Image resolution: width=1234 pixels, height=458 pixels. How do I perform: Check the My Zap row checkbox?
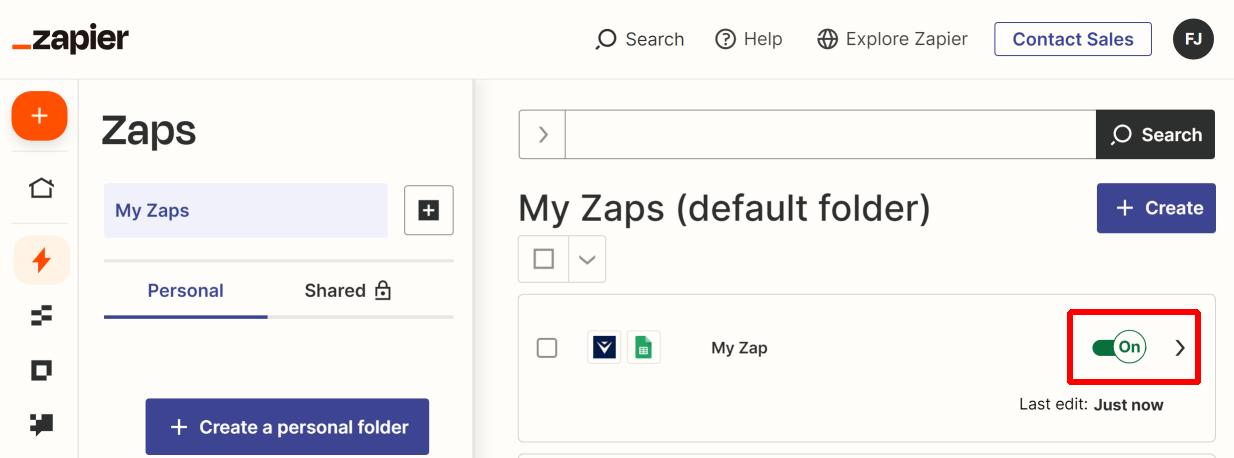tap(547, 348)
